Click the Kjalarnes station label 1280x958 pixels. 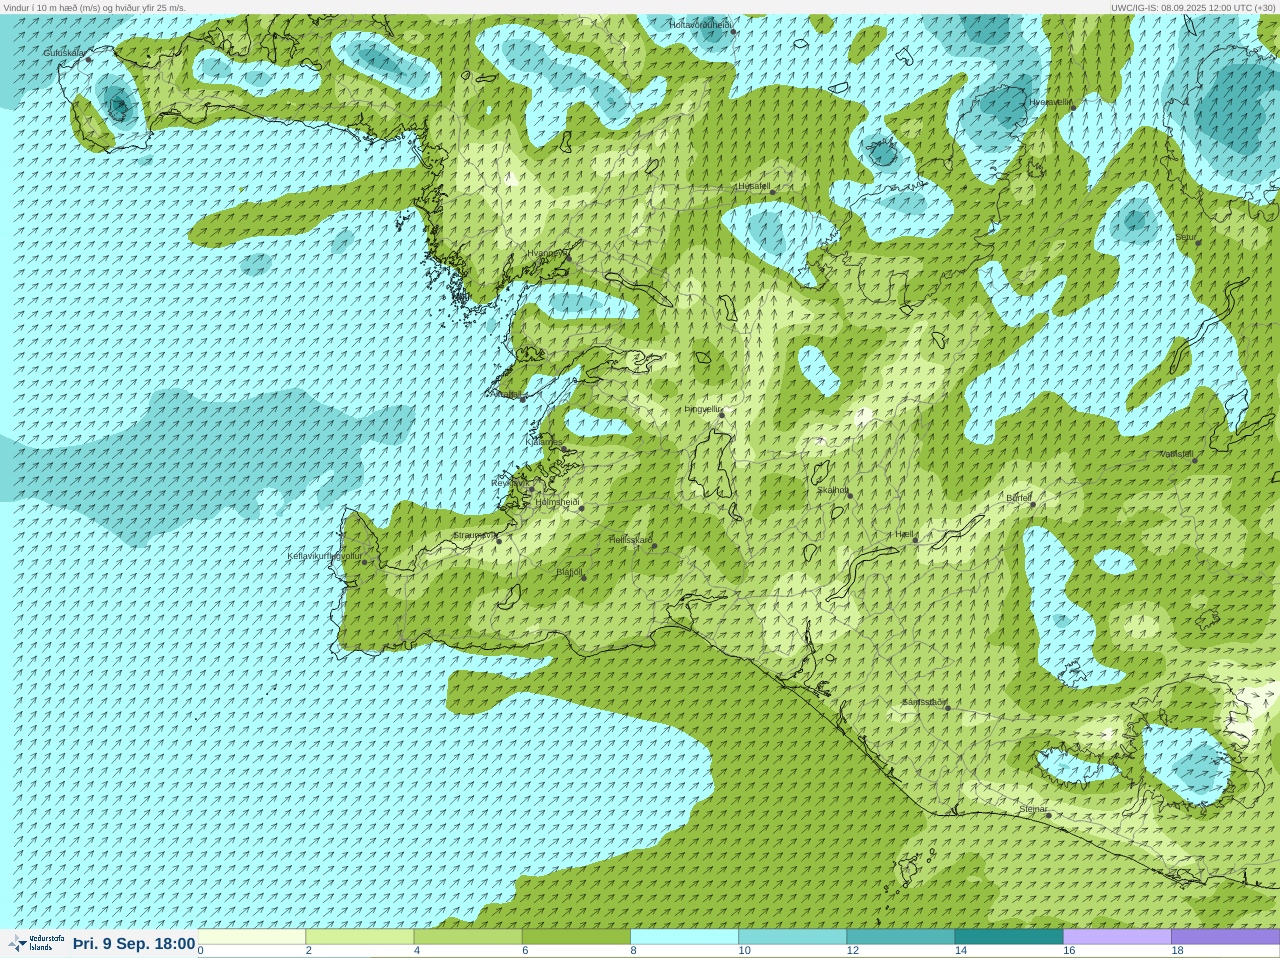(545, 441)
